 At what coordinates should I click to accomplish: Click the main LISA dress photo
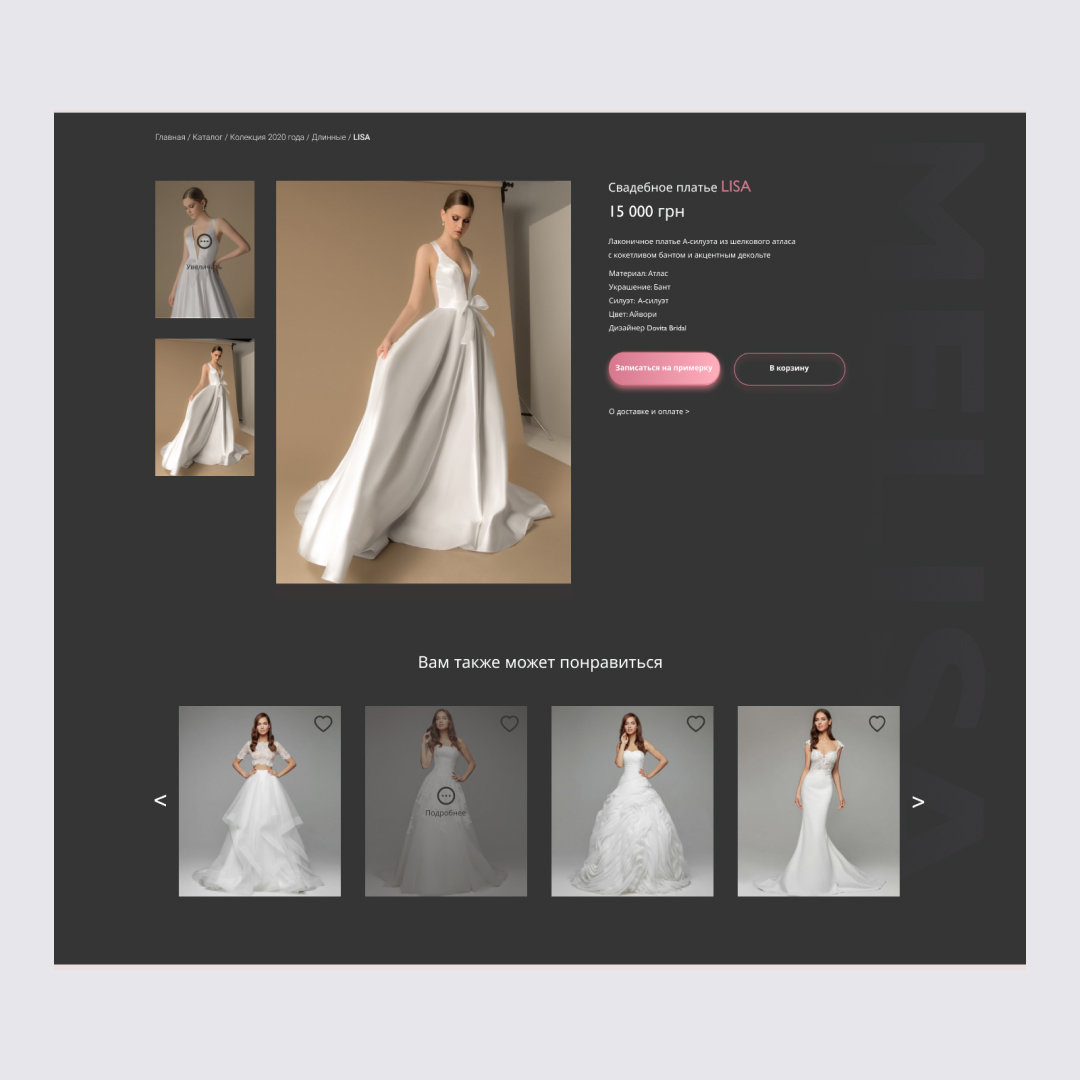pyautogui.click(x=423, y=382)
